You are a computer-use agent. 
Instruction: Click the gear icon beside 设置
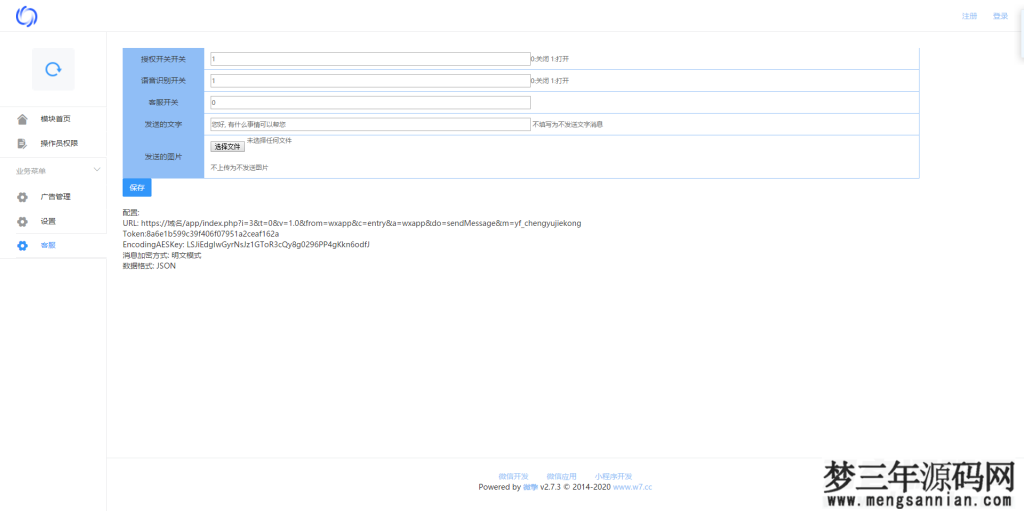pyautogui.click(x=22, y=221)
